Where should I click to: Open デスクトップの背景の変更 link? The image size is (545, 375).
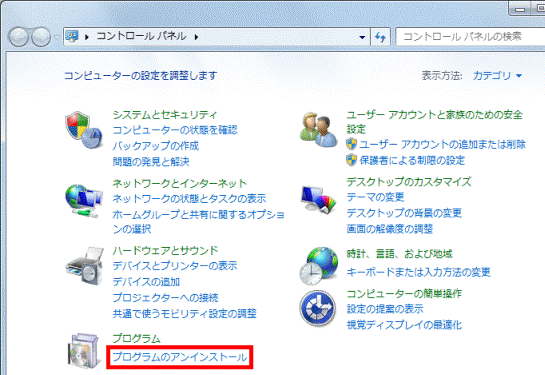(x=404, y=213)
